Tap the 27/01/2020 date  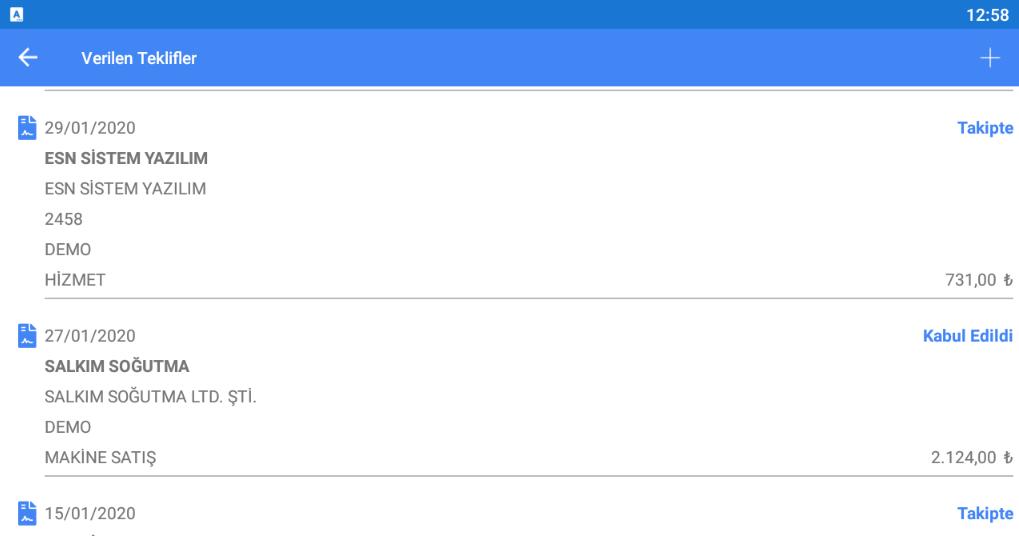[x=90, y=336]
